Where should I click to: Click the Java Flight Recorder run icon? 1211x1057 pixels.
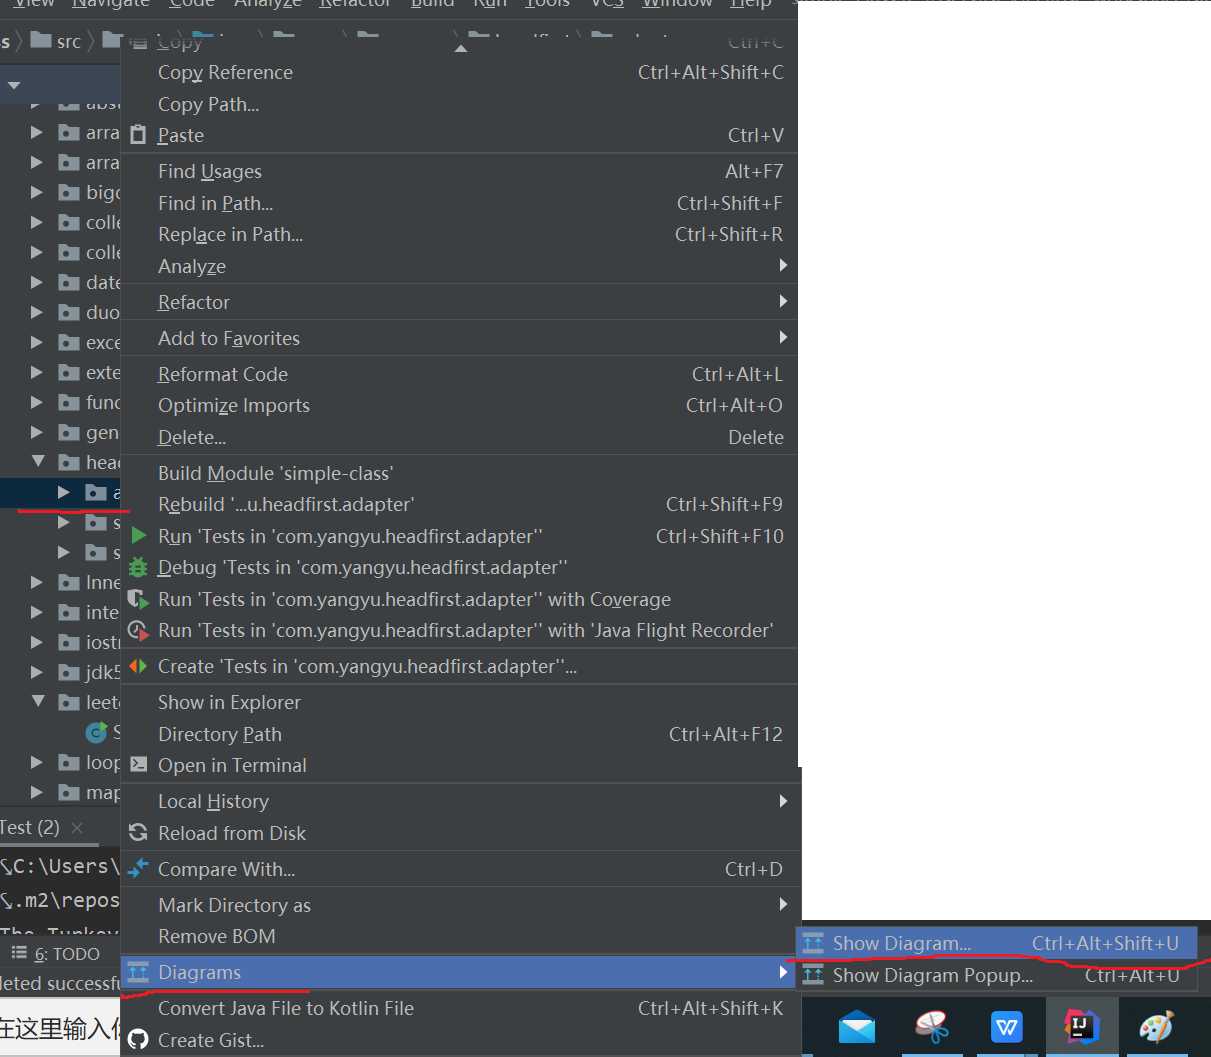point(138,630)
